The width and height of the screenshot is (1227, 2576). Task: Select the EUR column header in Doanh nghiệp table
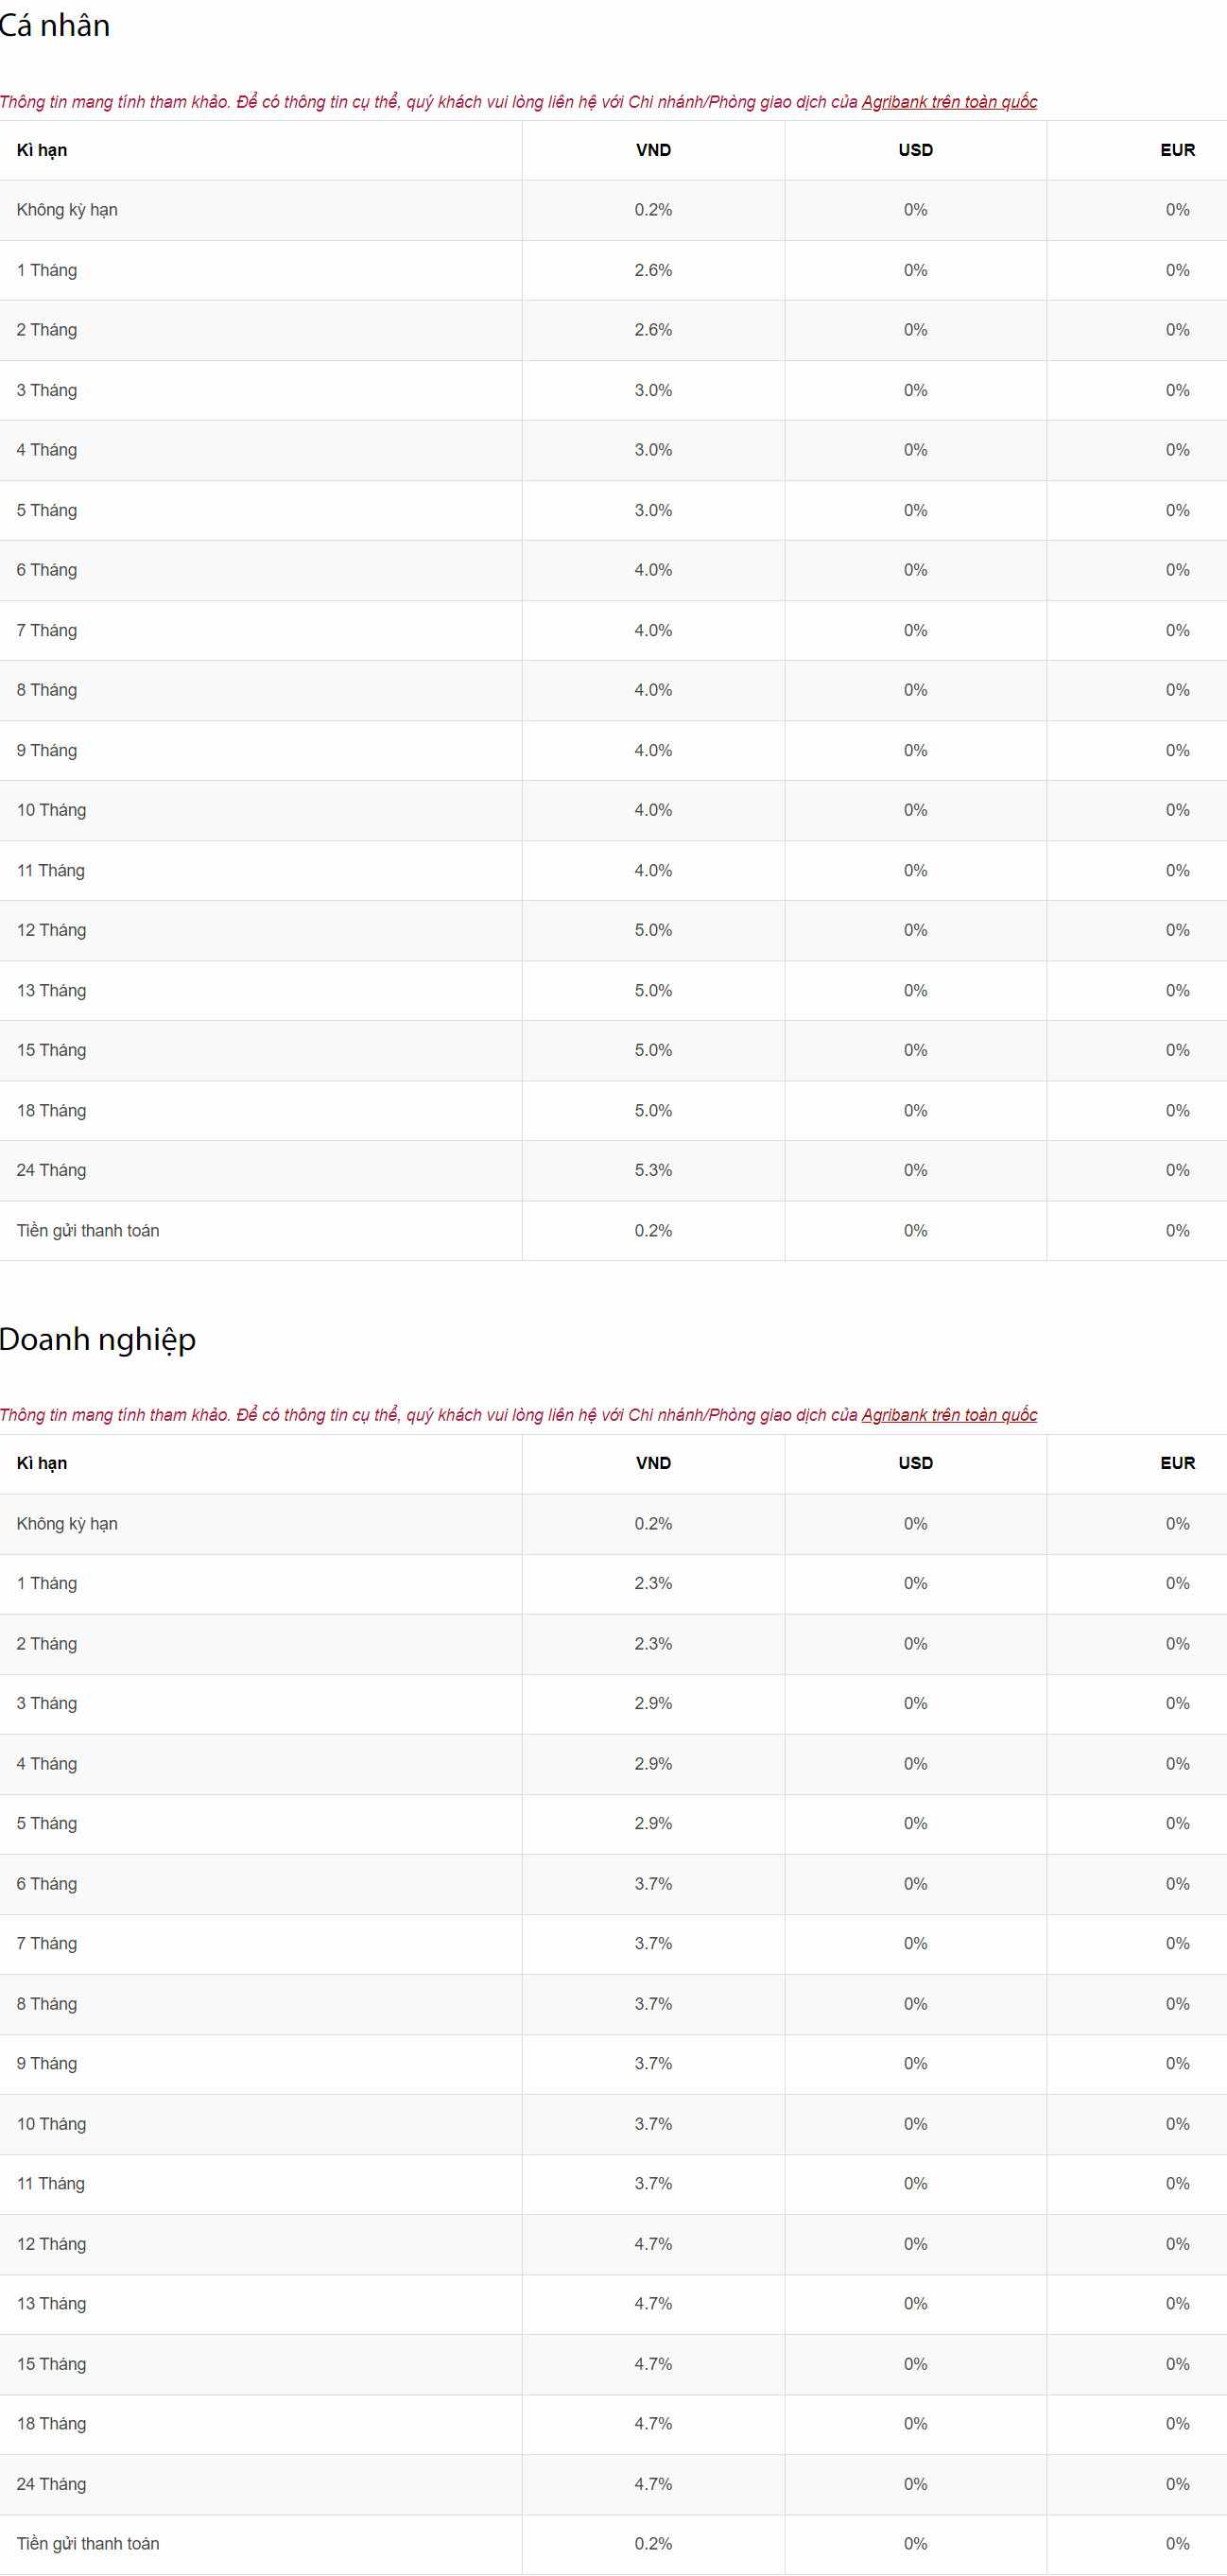click(x=1177, y=1463)
